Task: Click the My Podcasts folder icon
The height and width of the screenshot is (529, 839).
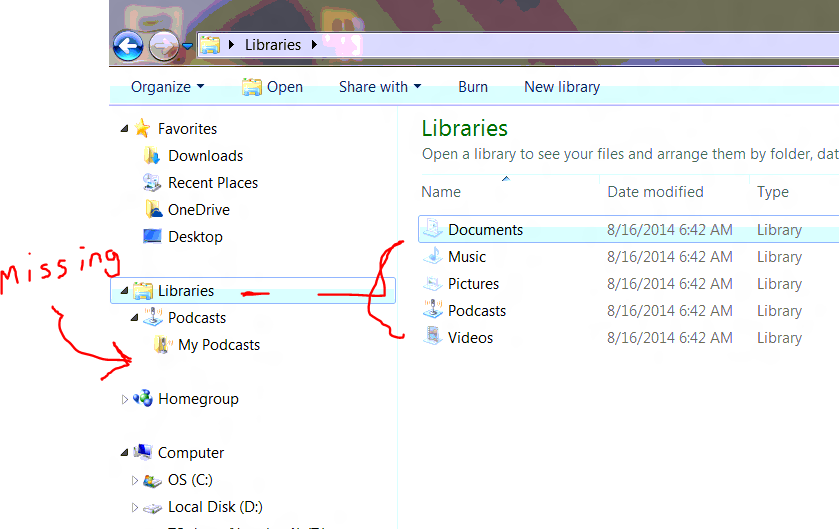Action: (163, 344)
